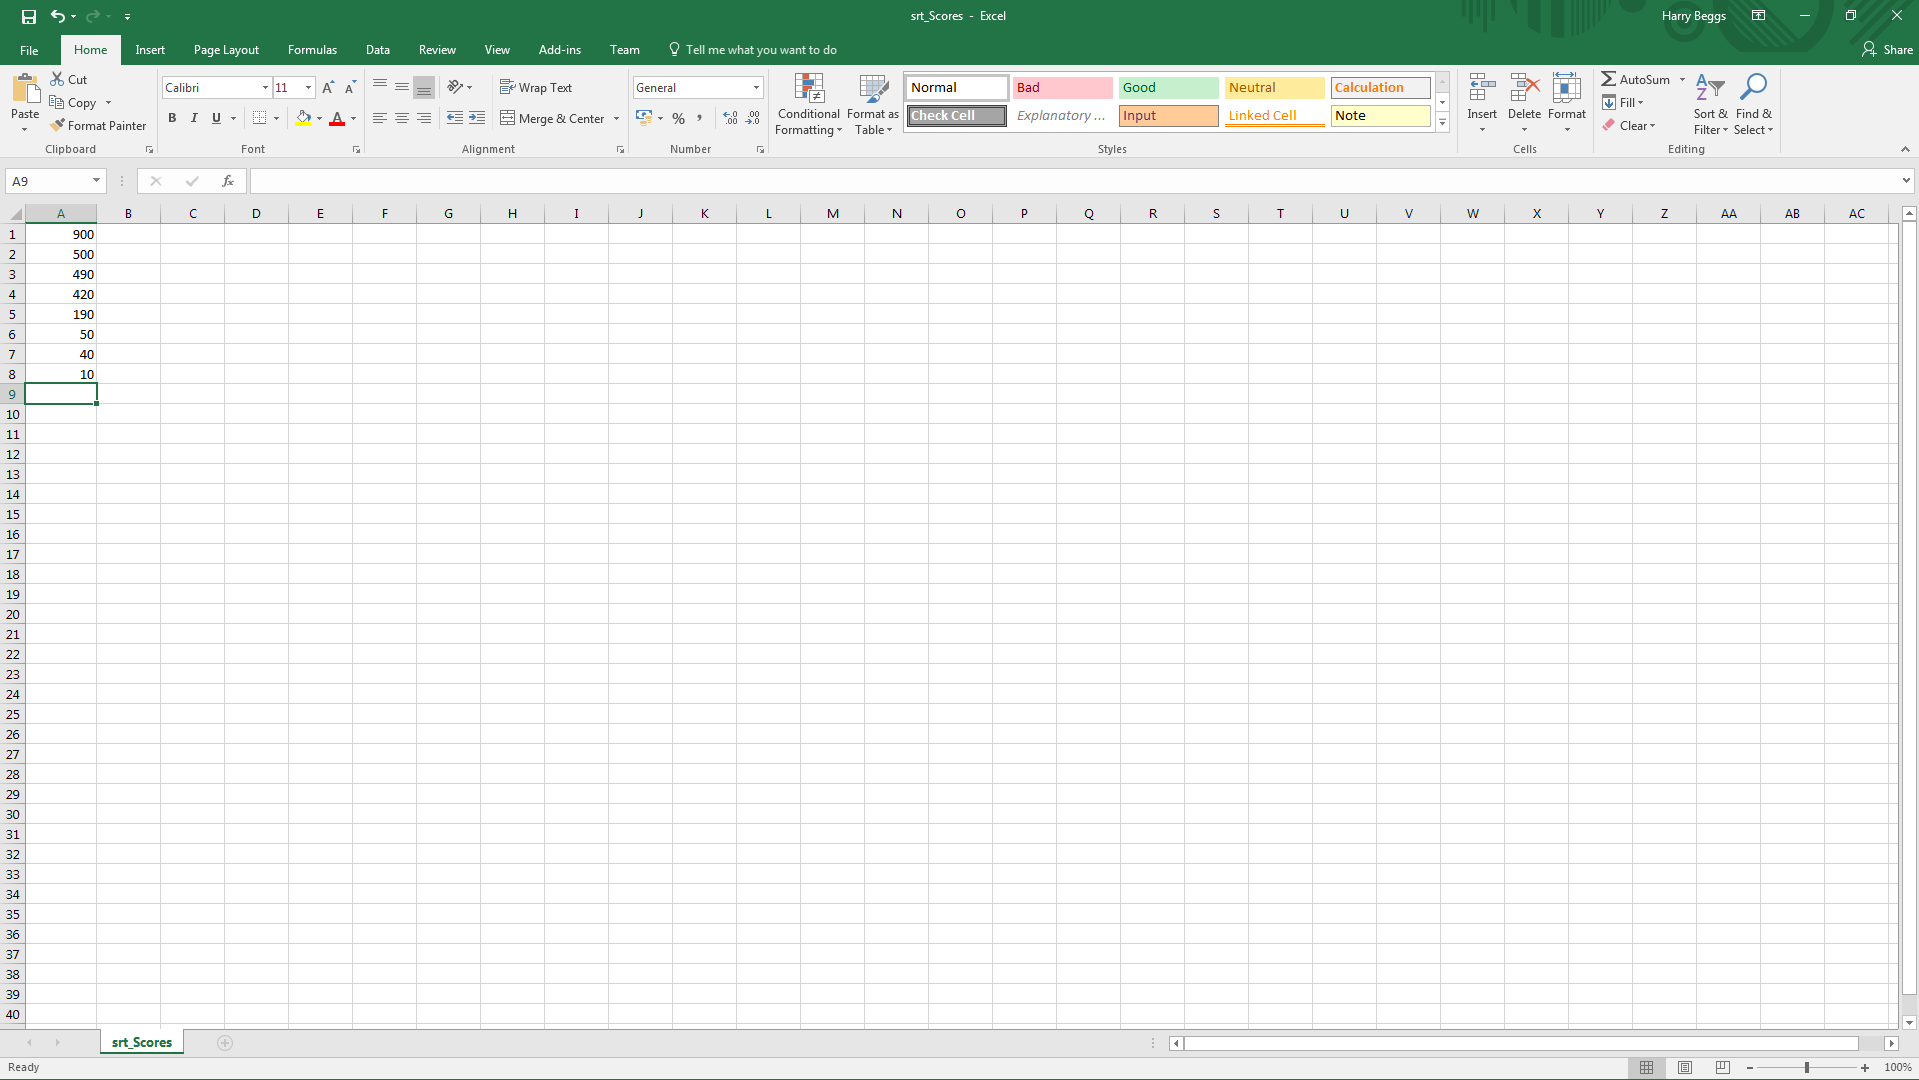Increase the cell indent
1919x1080 pixels.
(x=477, y=118)
